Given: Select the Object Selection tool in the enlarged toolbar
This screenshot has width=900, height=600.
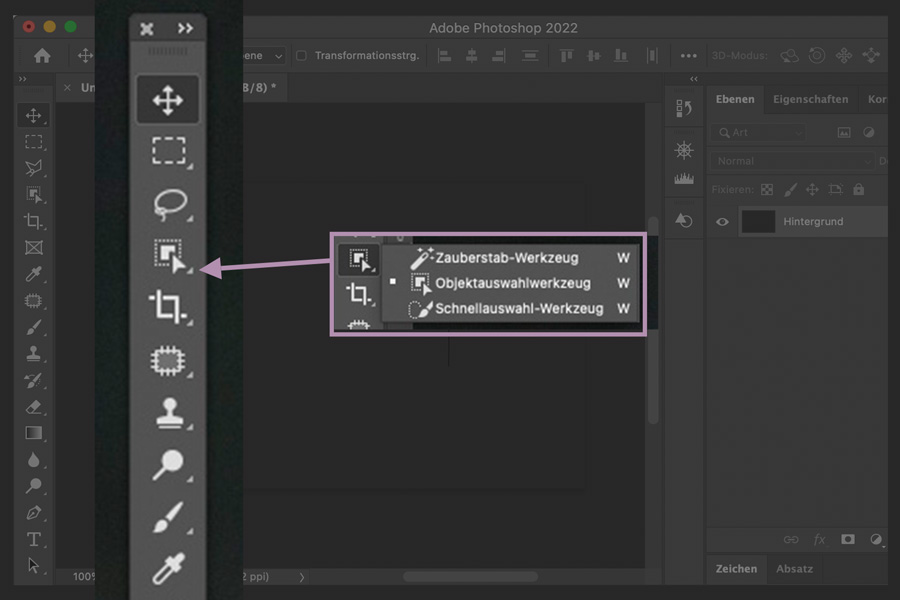Looking at the screenshot, I should pos(170,256).
